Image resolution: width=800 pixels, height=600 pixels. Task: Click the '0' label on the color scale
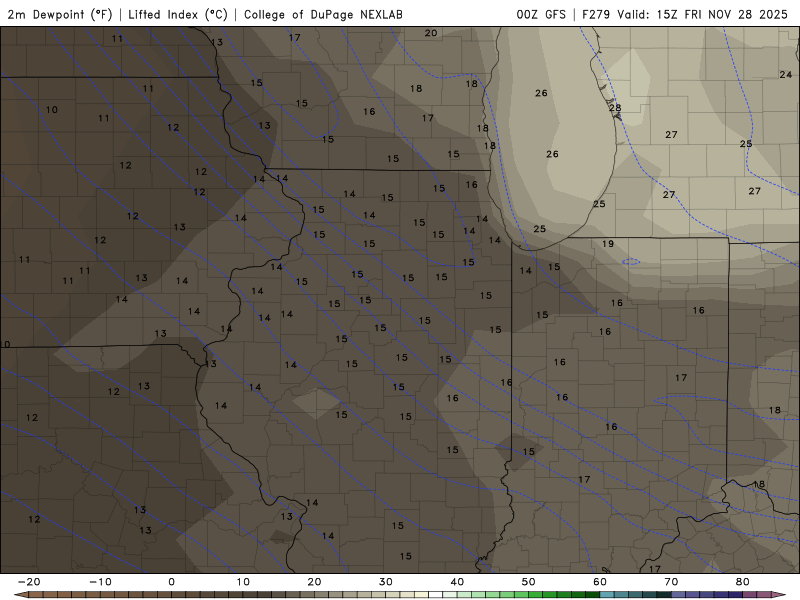tap(171, 582)
